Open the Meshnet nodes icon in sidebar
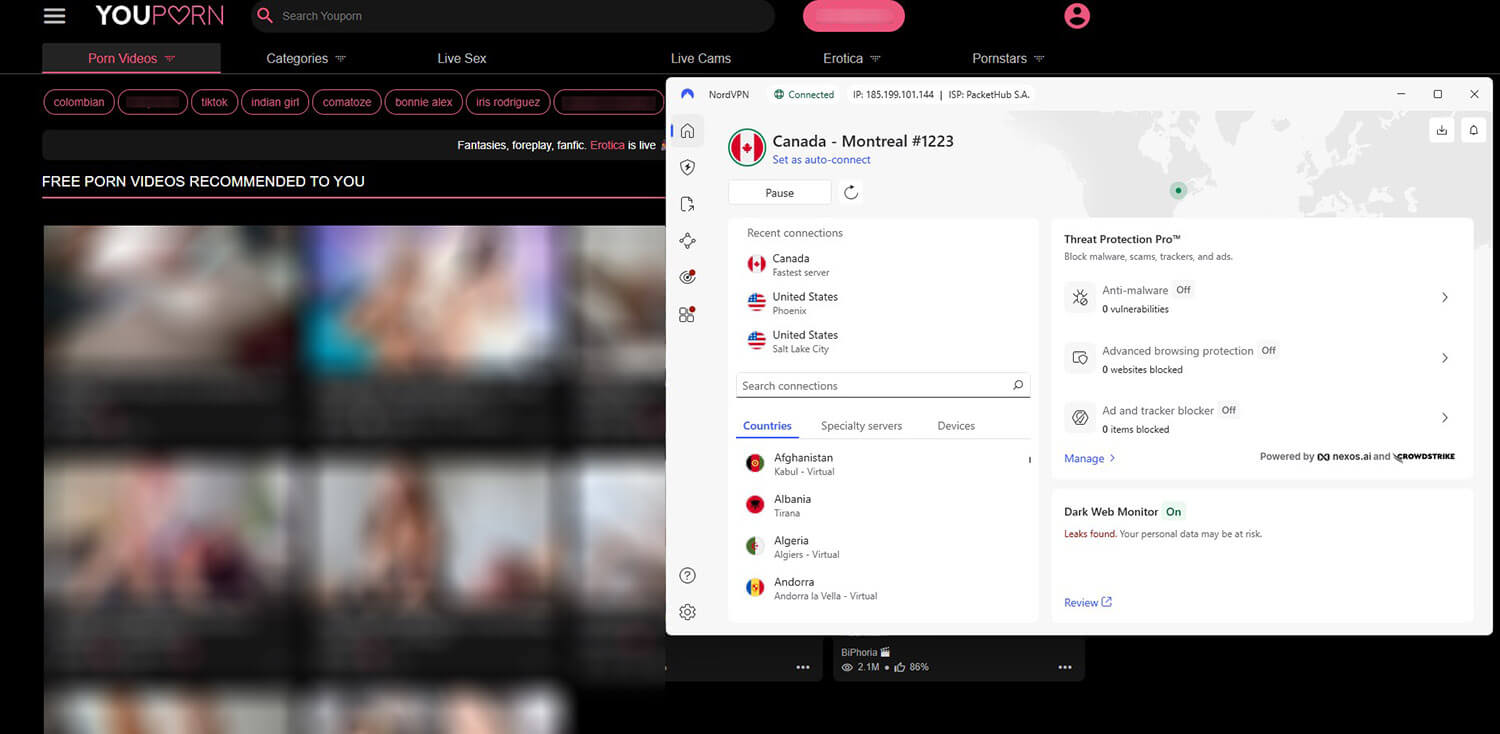 coord(687,240)
